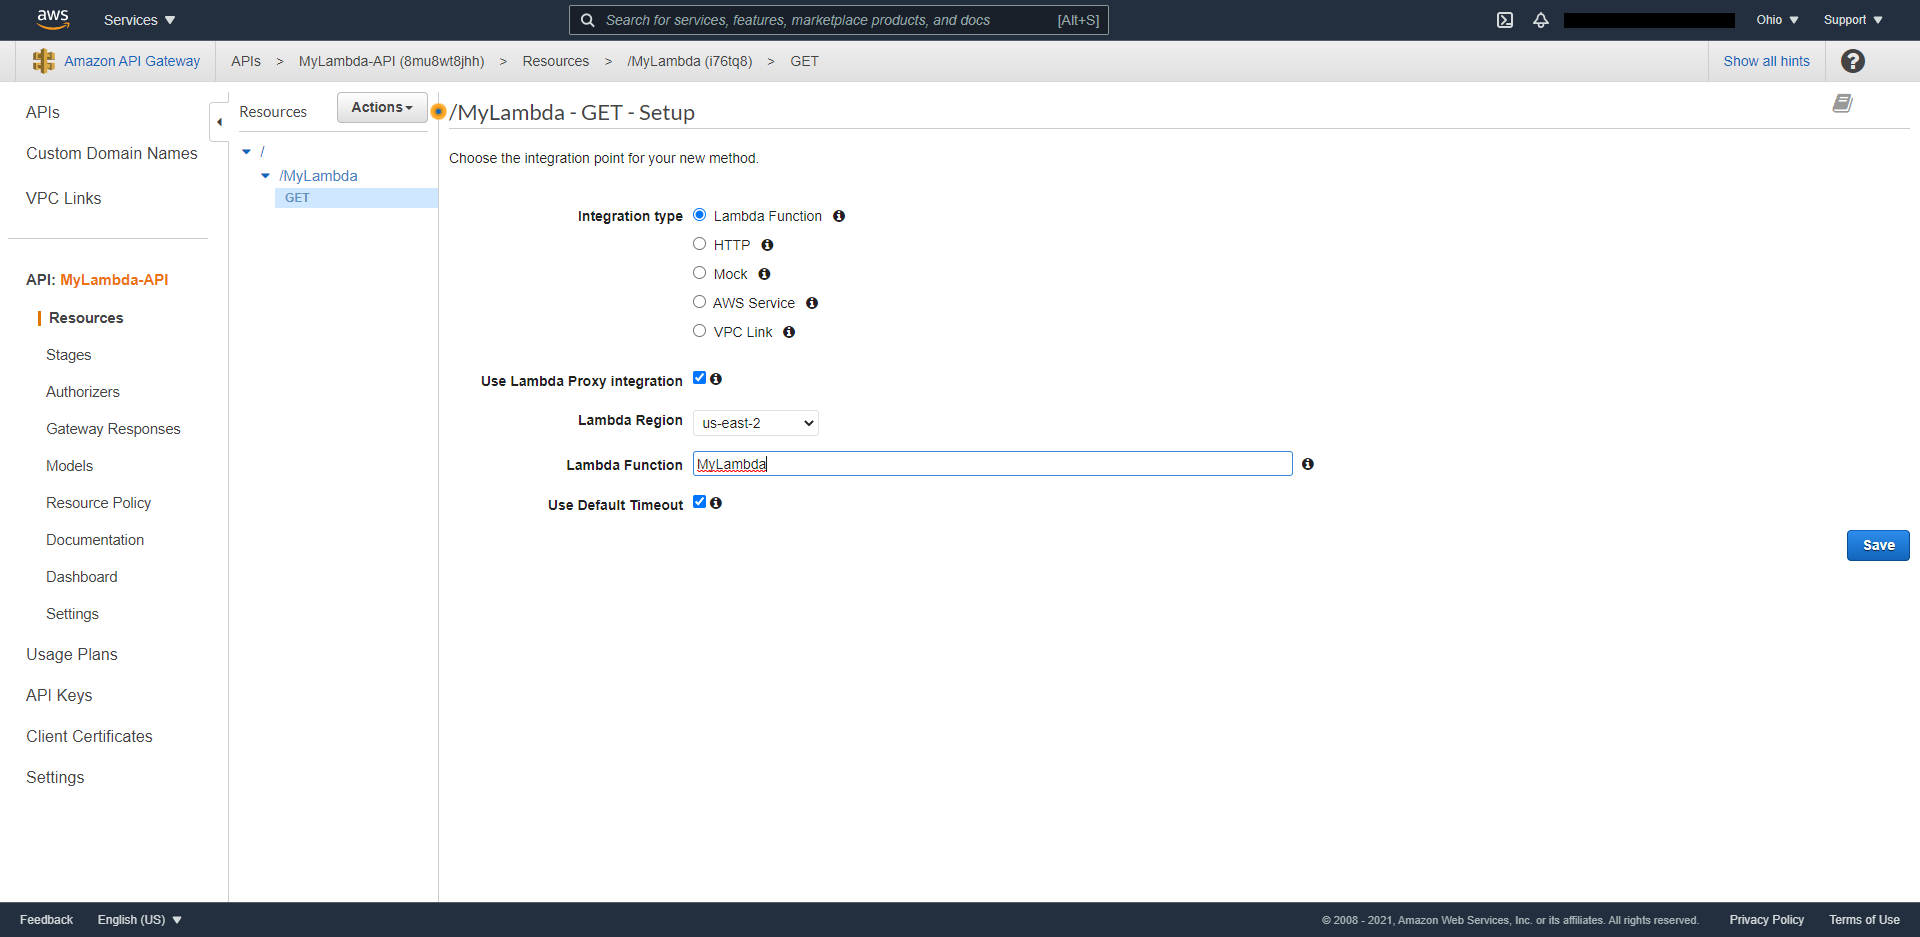Open the CloudShell terminal icon
This screenshot has height=937, width=1920.
point(1505,20)
